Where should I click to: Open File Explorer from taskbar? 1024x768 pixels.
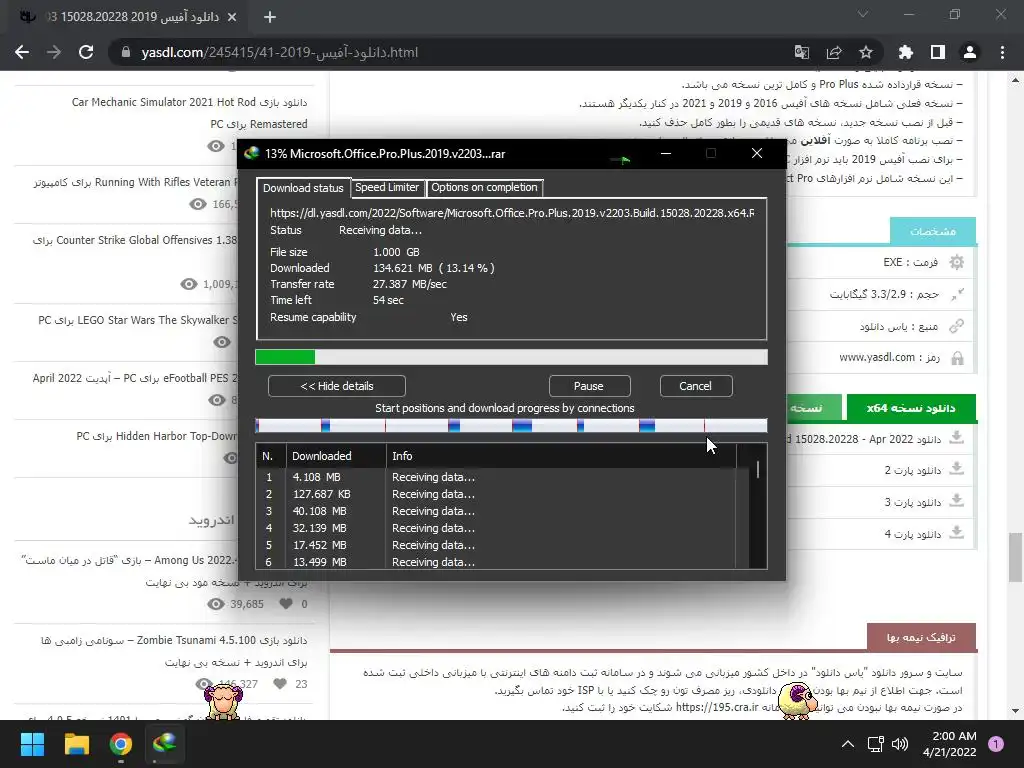76,744
